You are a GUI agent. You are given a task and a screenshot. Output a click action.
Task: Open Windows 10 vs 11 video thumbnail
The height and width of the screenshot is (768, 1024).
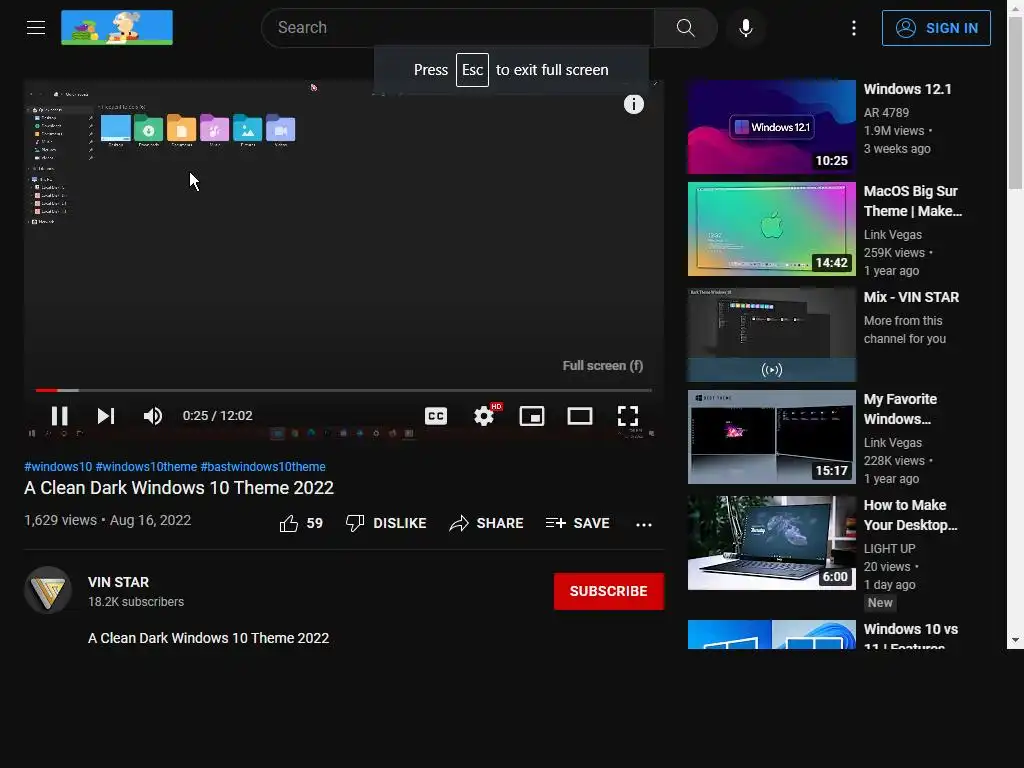[771, 634]
